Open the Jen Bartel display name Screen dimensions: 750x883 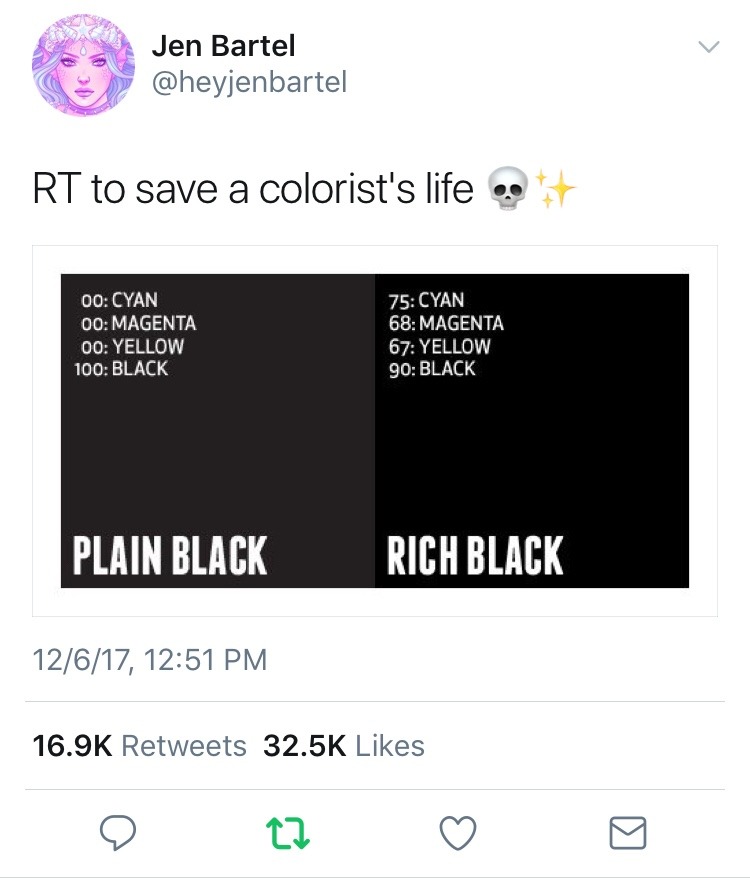pyautogui.click(x=223, y=45)
